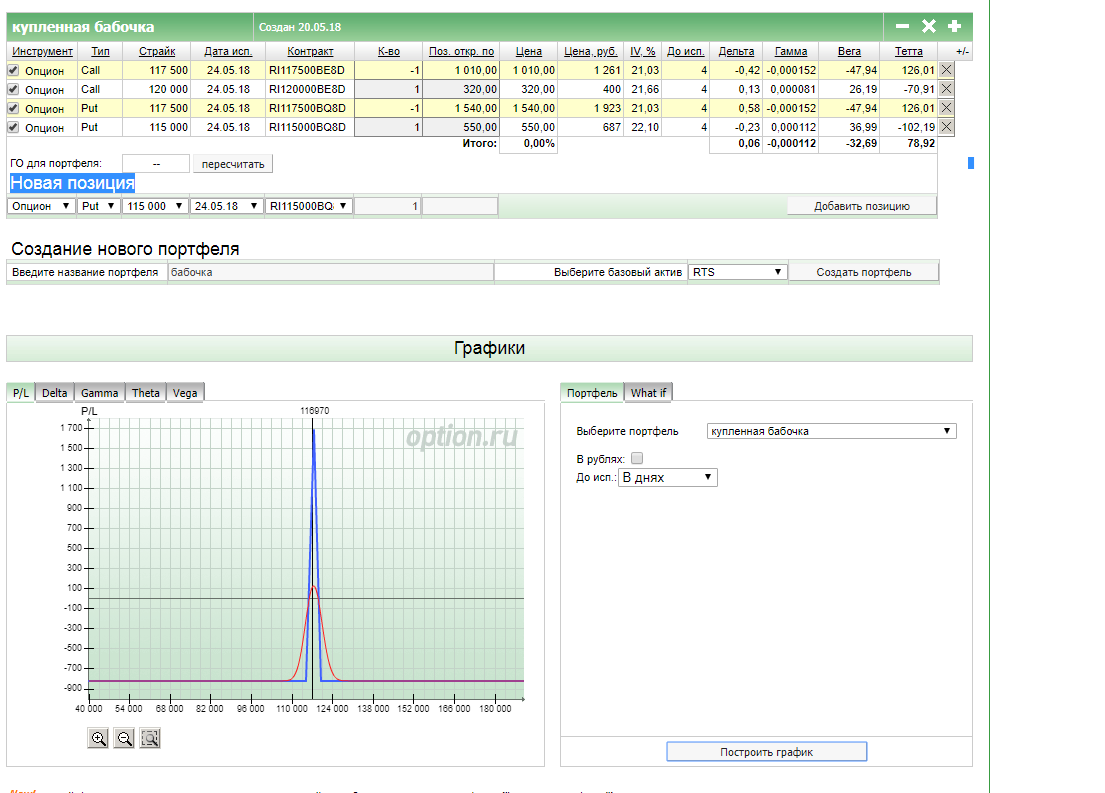Viewport: 1105px width, 793px height.
Task: Click the "Добавить позицию" button
Action: tap(861, 206)
